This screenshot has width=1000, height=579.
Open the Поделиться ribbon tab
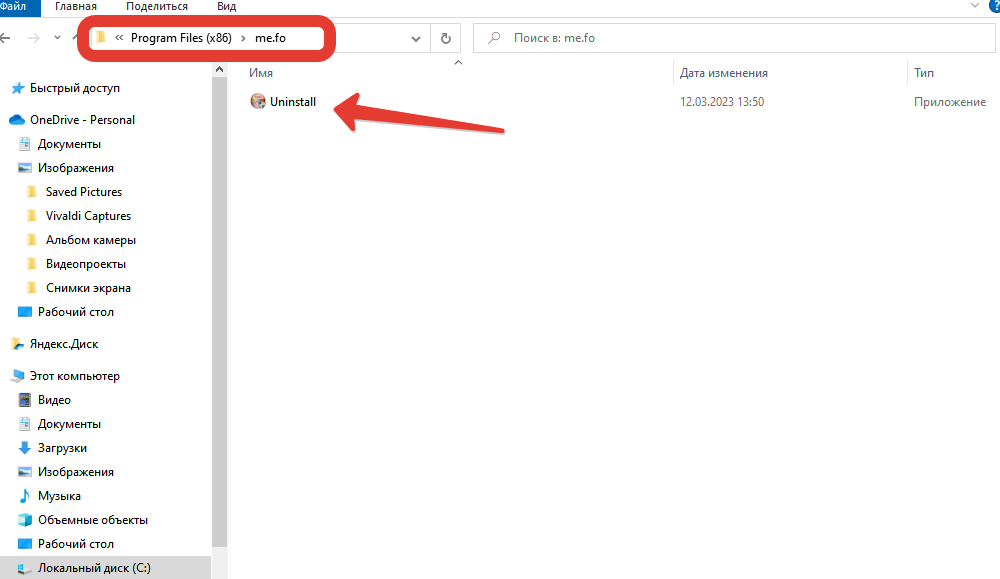coord(157,6)
